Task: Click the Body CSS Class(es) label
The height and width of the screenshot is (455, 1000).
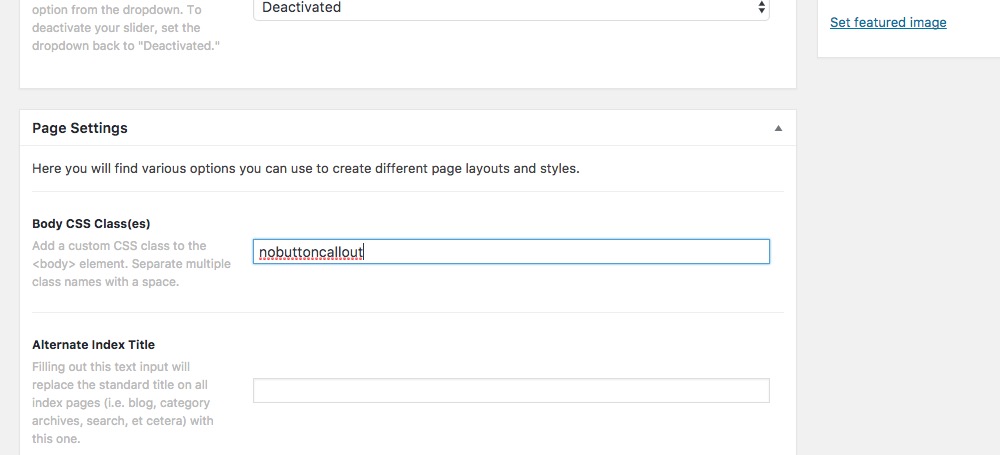Action: pos(91,224)
